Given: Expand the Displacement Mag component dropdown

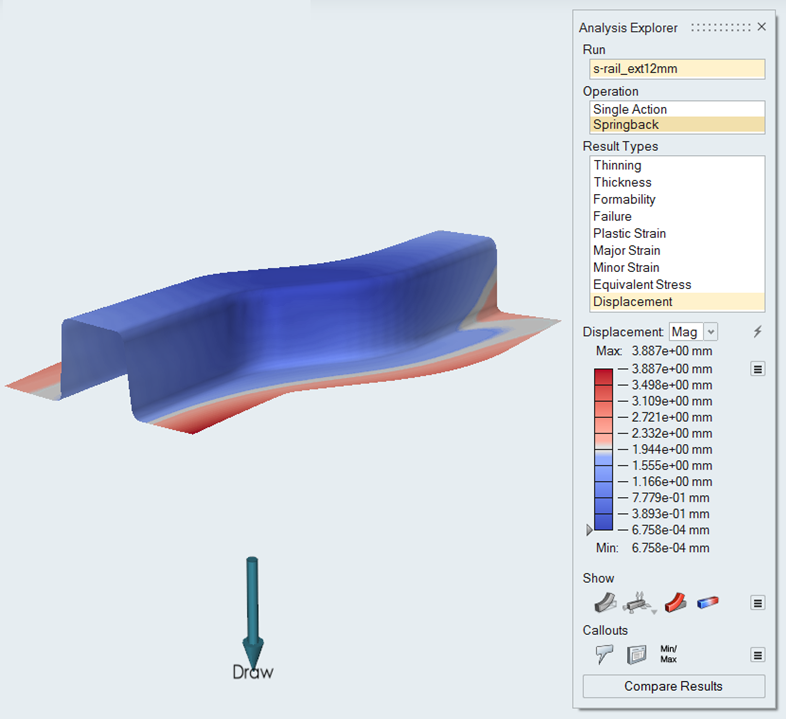Looking at the screenshot, I should [x=711, y=332].
